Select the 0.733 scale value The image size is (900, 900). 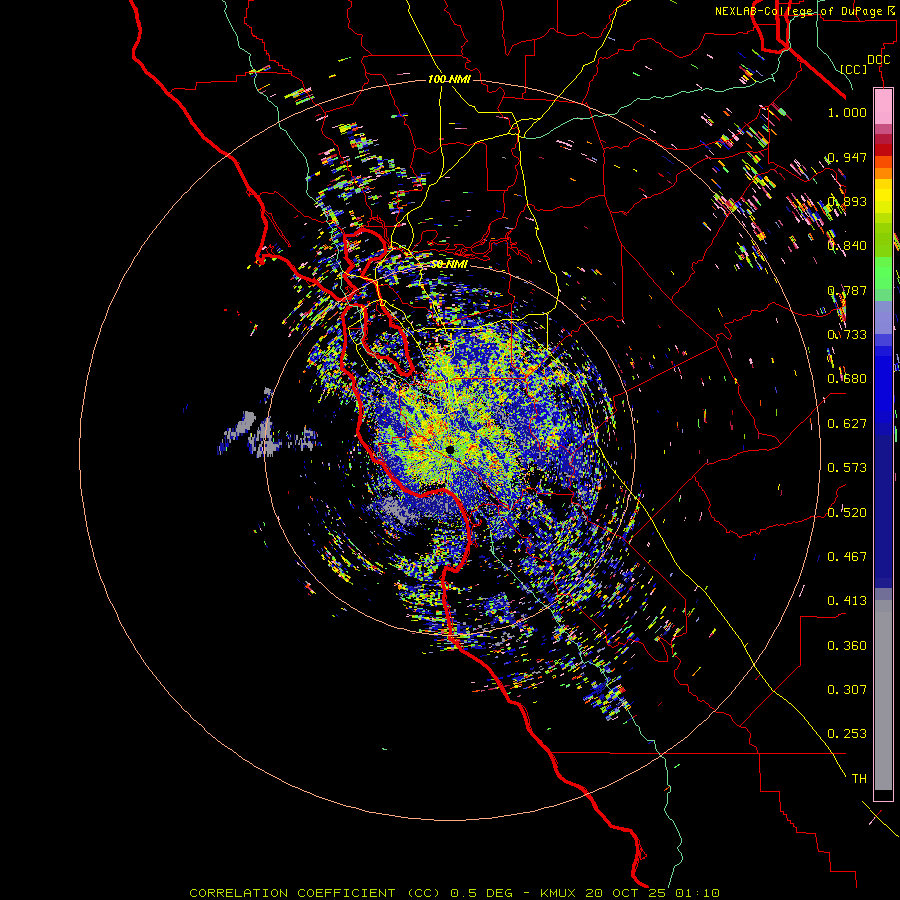847,335
